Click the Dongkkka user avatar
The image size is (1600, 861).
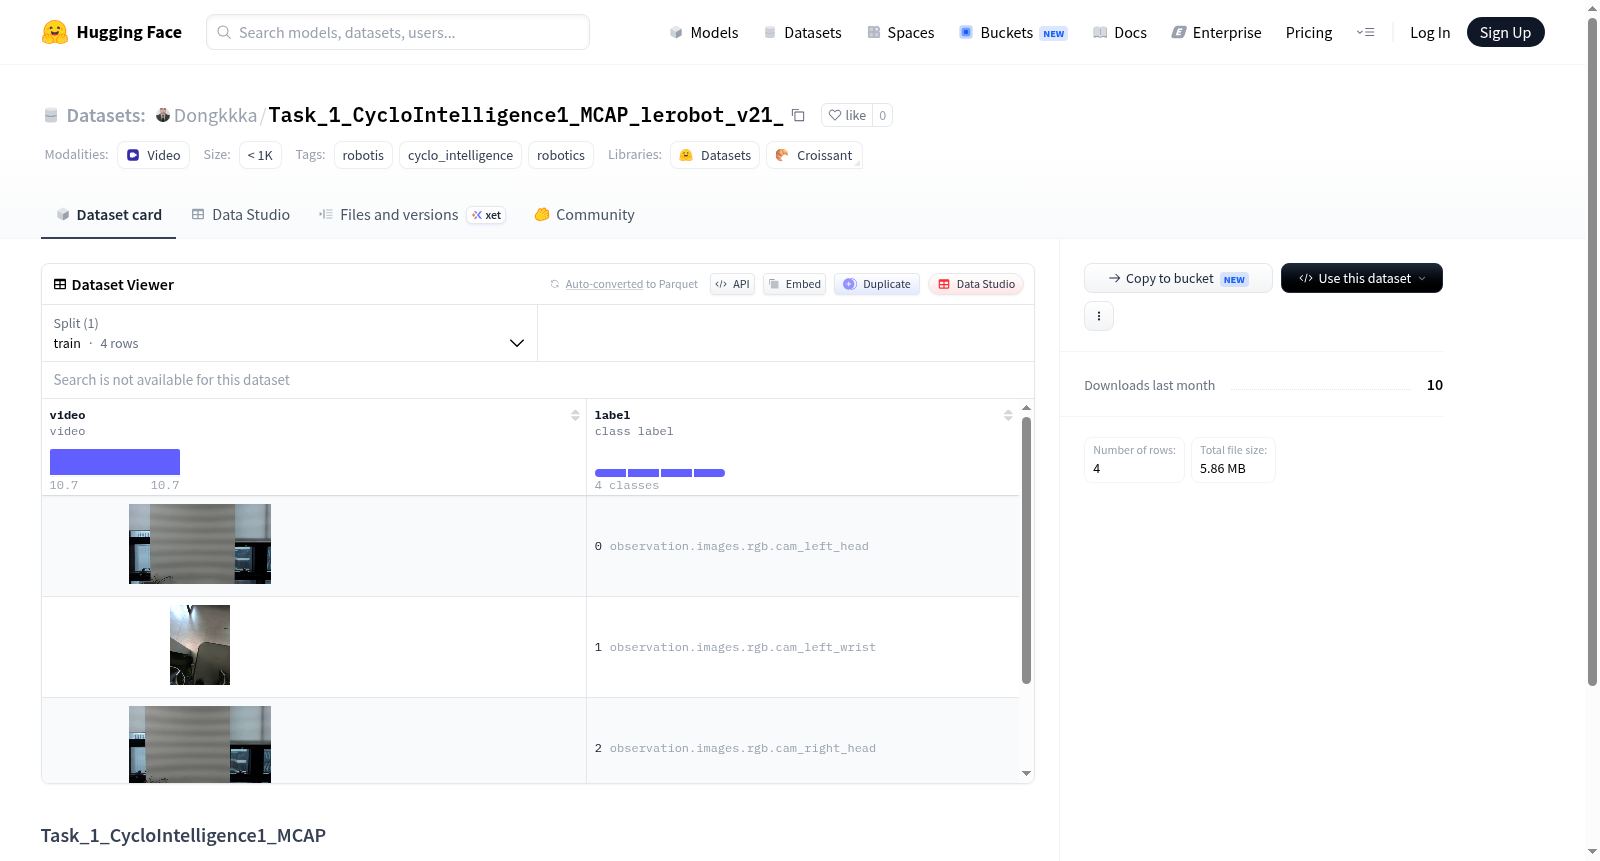click(163, 115)
